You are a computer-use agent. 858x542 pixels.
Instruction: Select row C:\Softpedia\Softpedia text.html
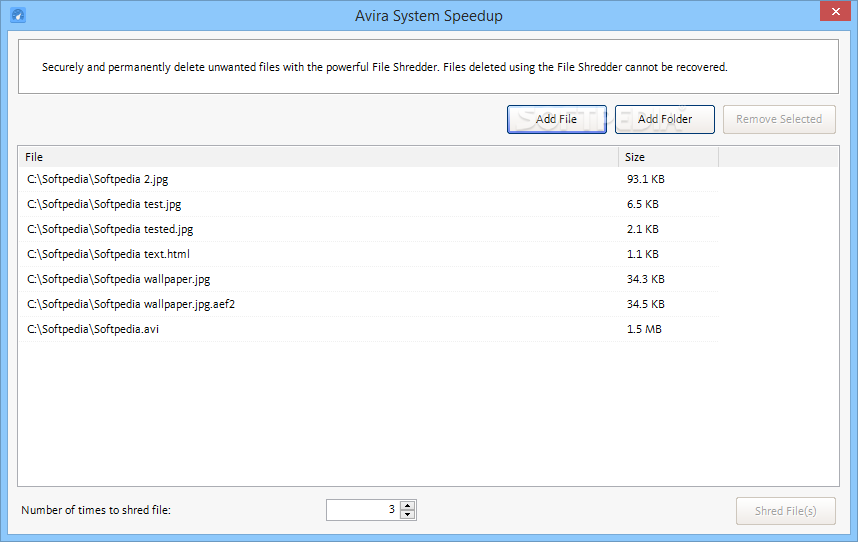point(369,254)
